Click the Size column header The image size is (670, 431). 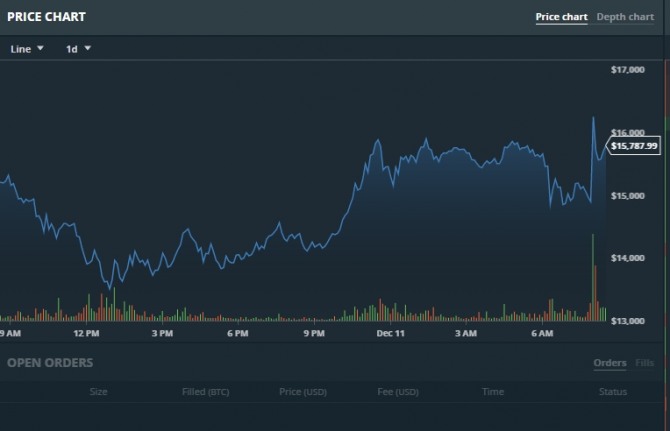point(99,392)
